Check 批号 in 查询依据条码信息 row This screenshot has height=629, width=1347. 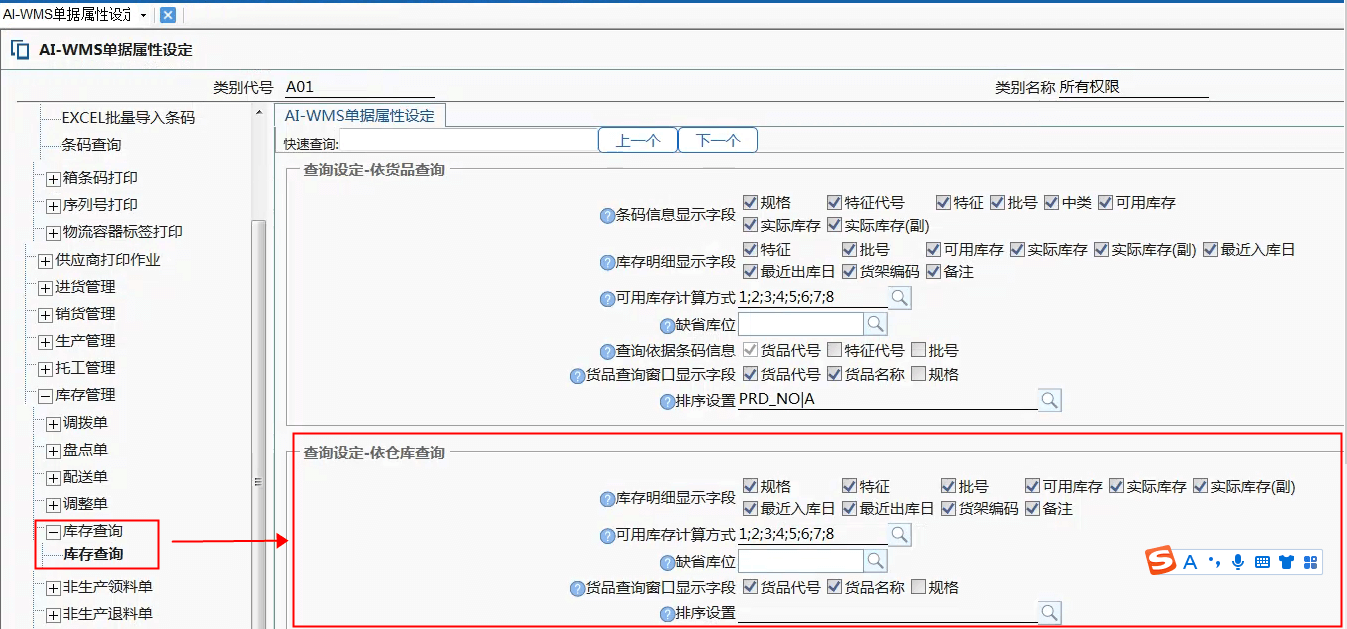[918, 350]
